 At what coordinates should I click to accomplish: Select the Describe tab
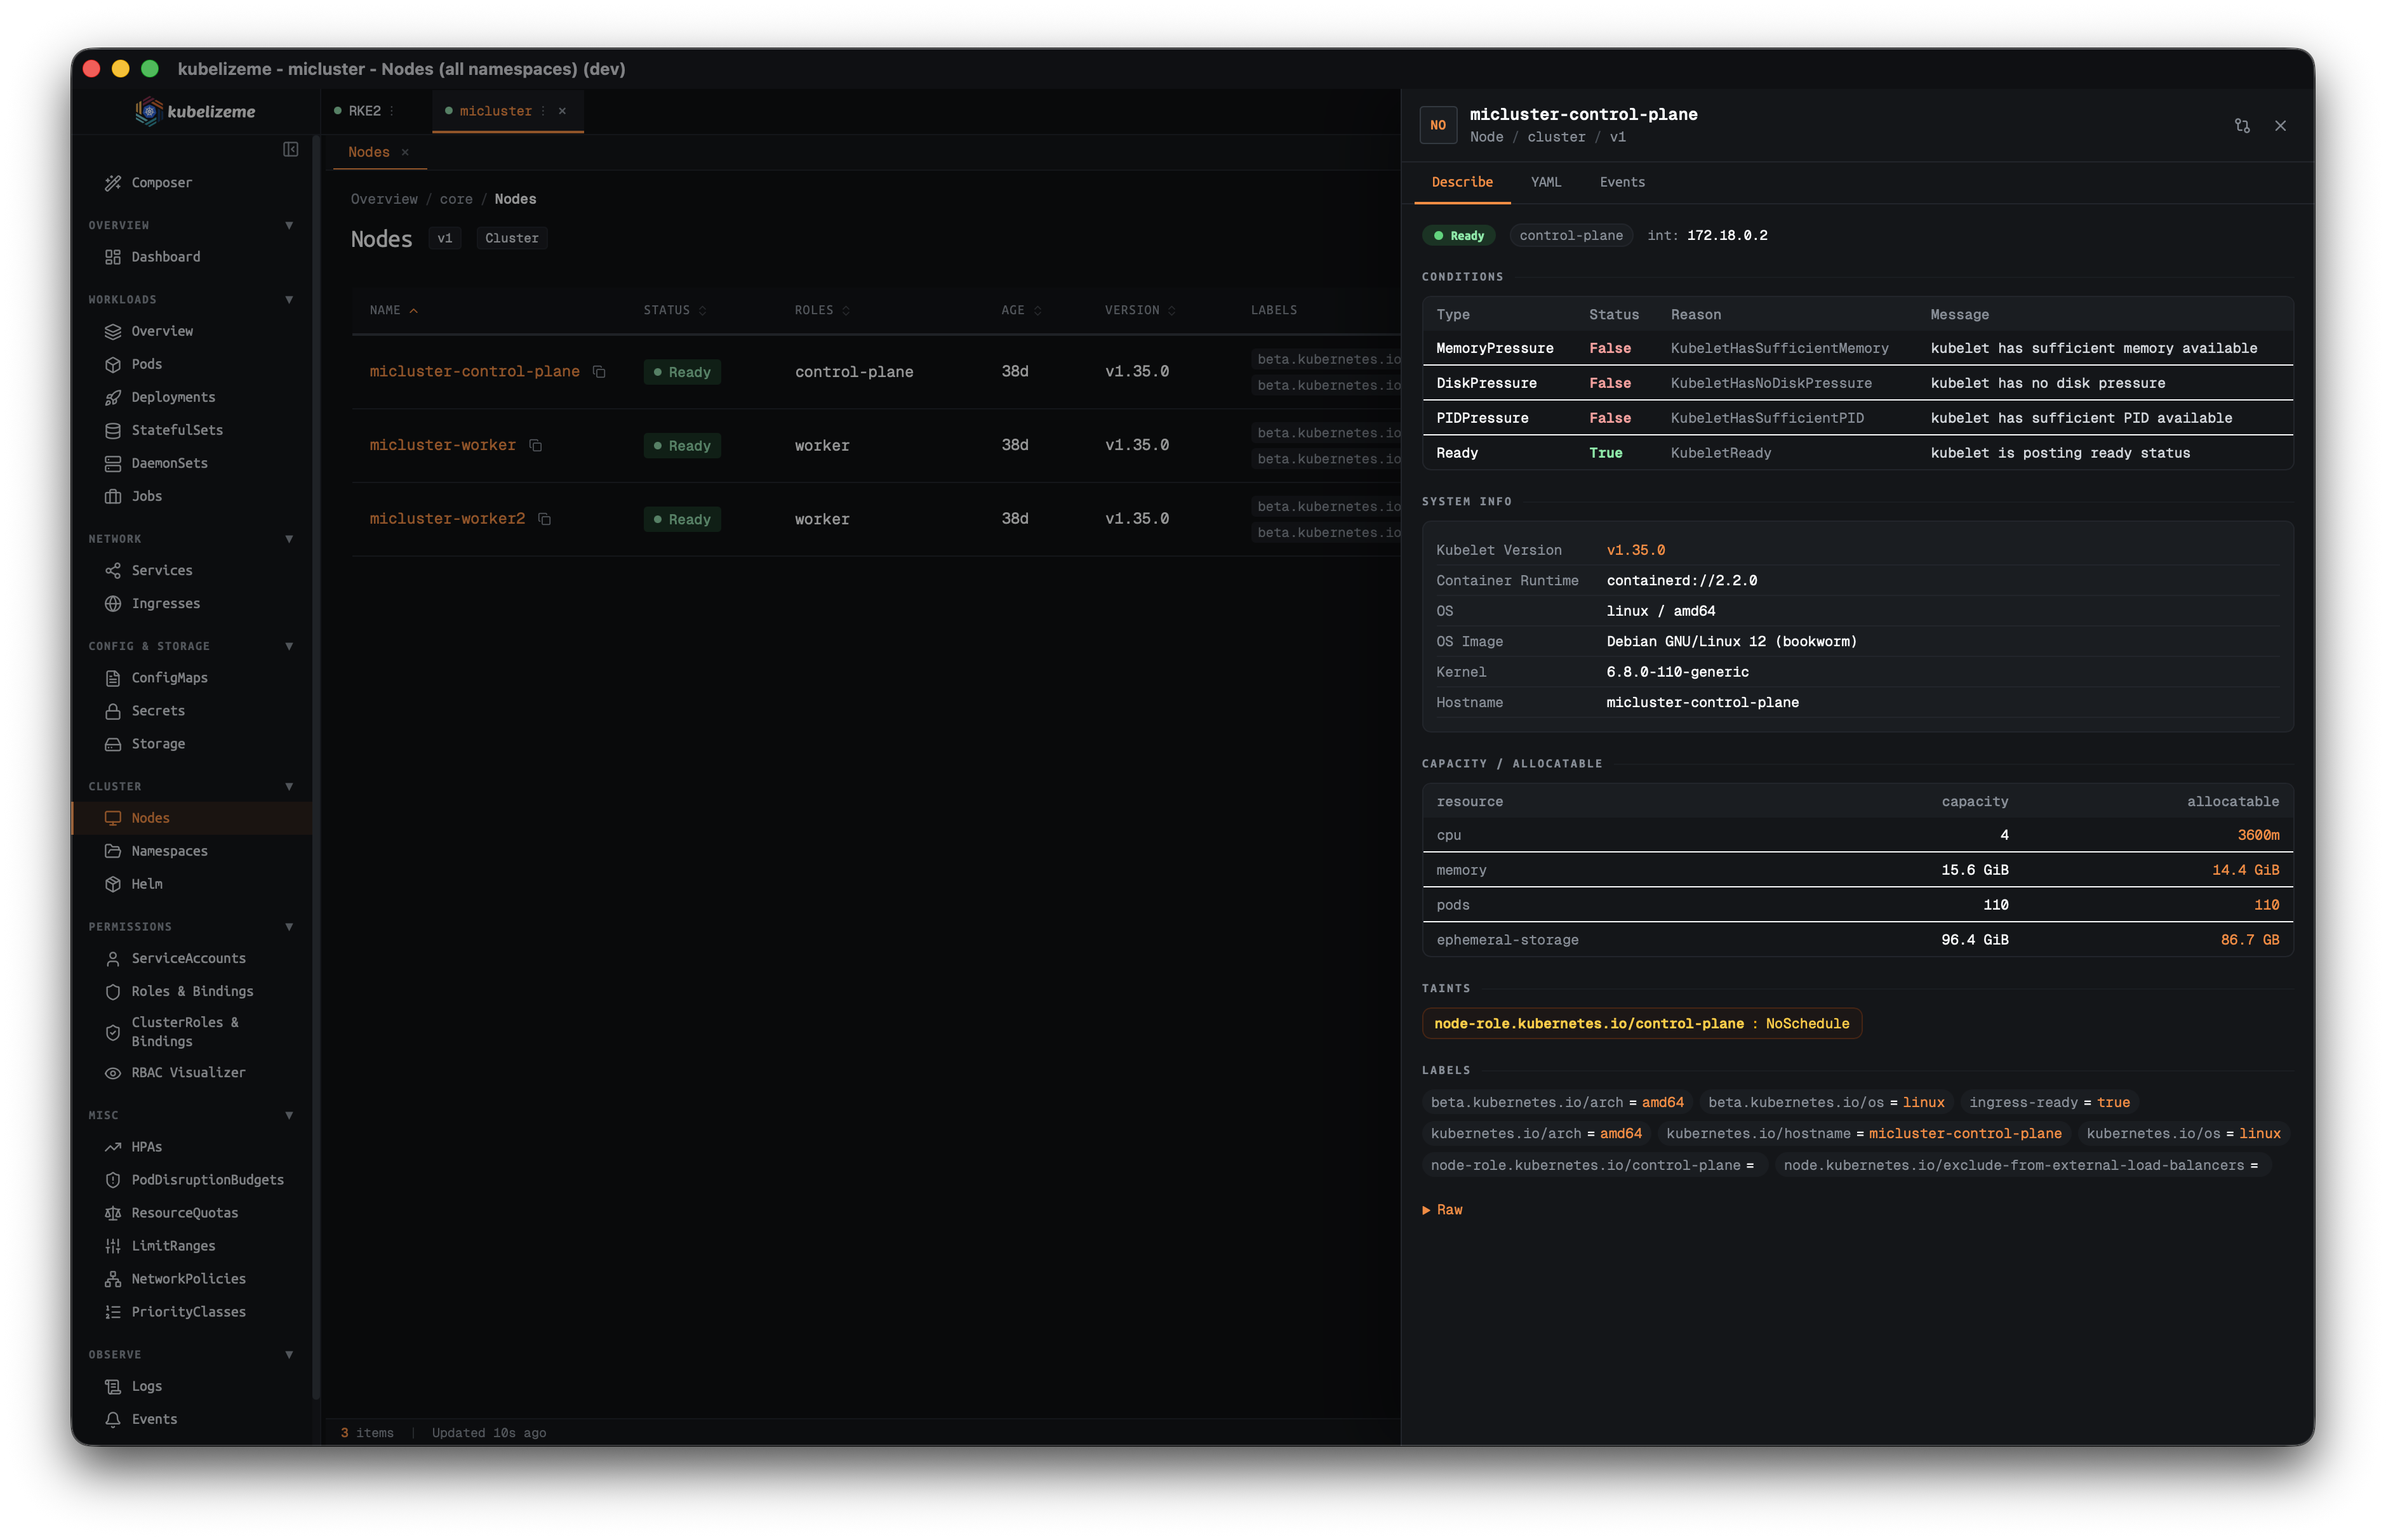(x=1462, y=182)
